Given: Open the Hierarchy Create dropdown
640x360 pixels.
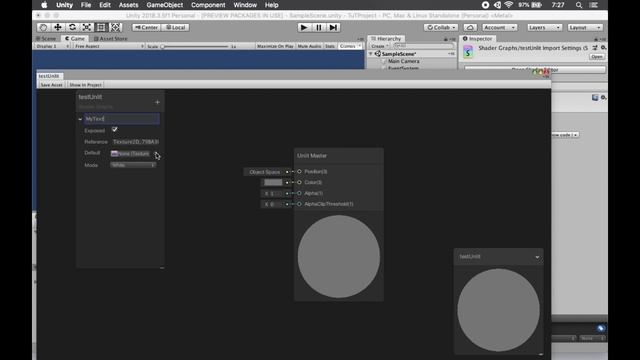Looking at the screenshot, I should point(380,46).
